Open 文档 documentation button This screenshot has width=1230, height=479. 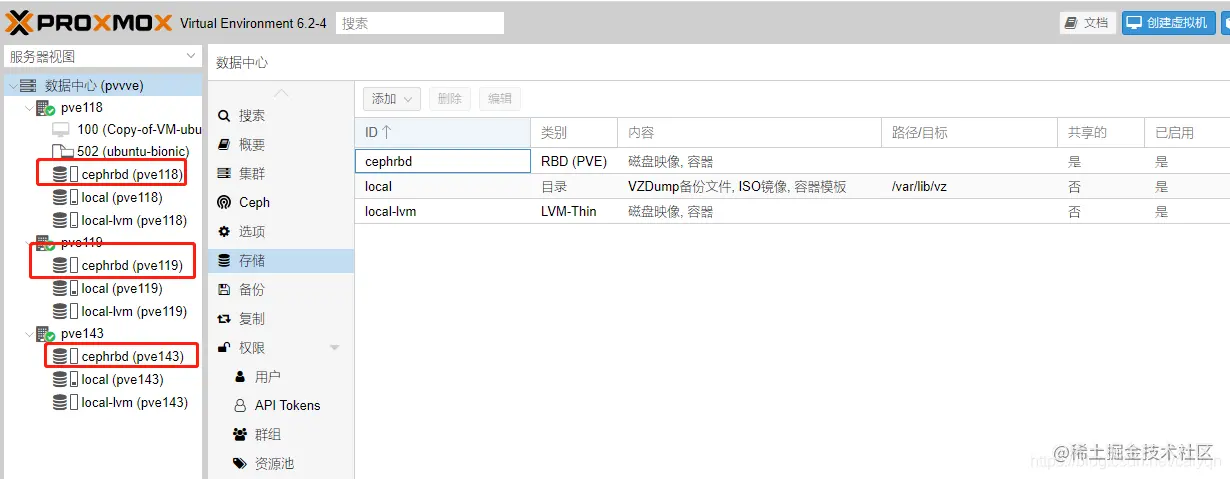(1087, 23)
